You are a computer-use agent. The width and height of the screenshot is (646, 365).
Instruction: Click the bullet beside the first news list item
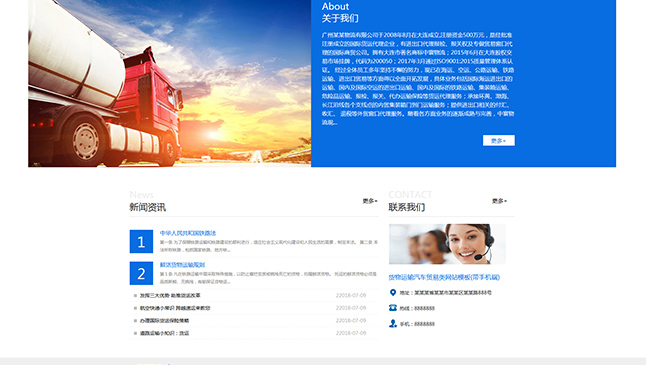click(x=135, y=295)
